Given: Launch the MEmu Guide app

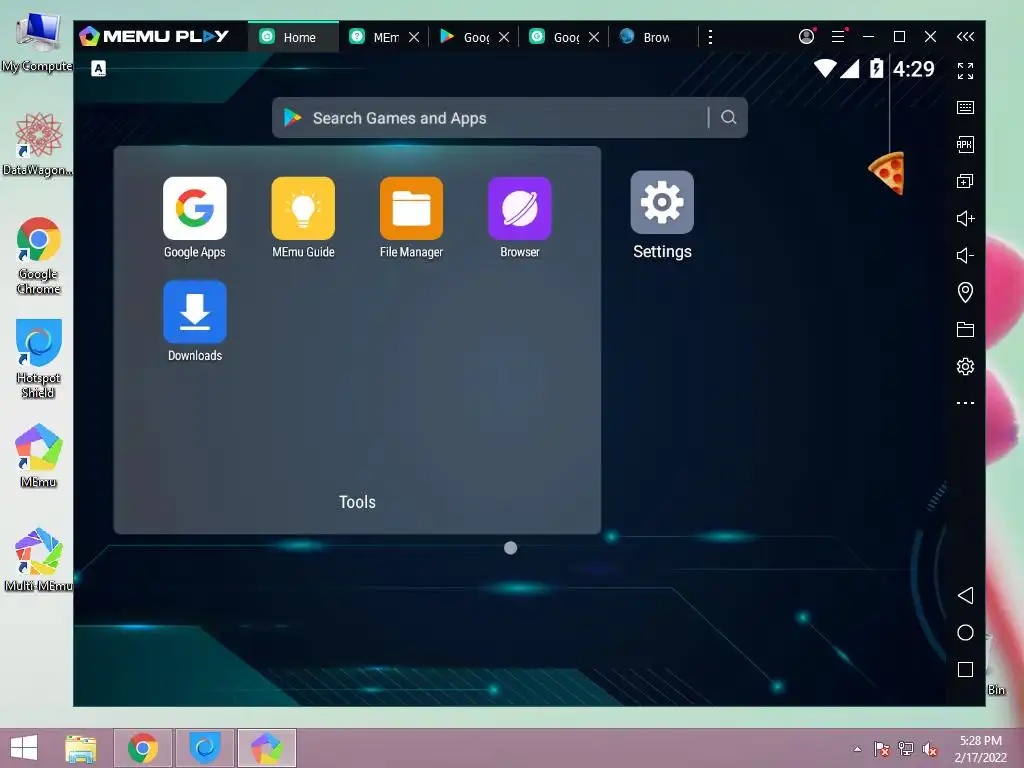Looking at the screenshot, I should 303,208.
